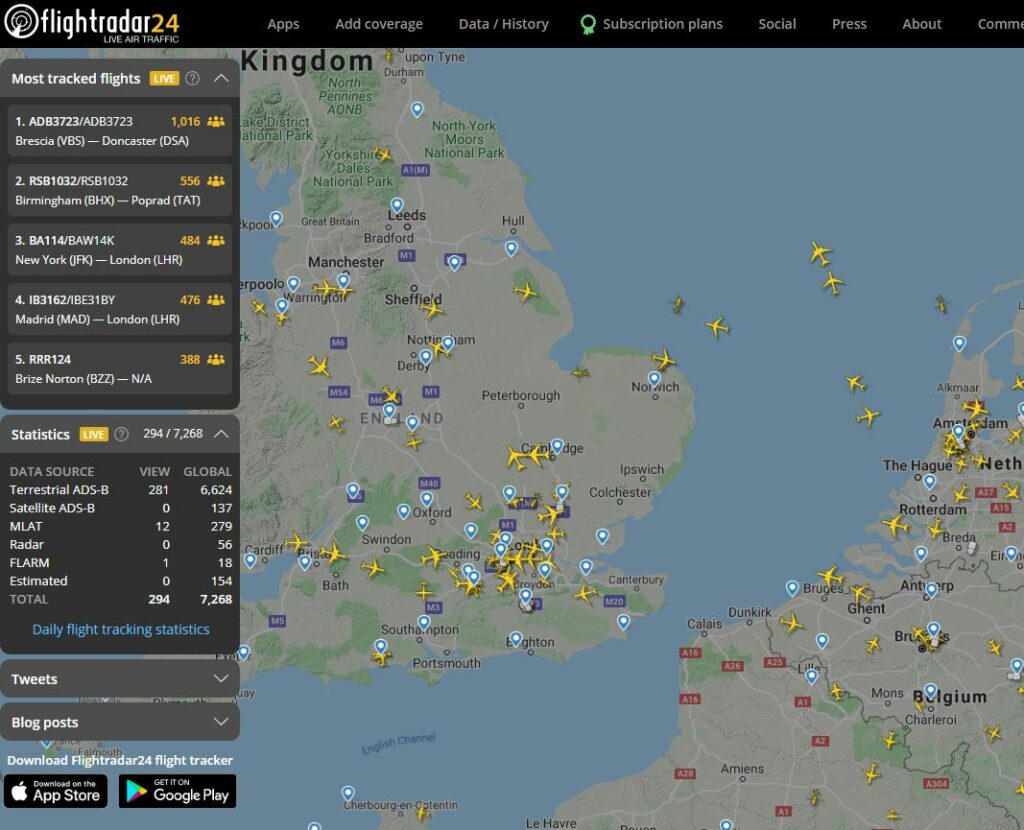The image size is (1024, 830).
Task: Click airport pin near Brighton
Action: 516,638
